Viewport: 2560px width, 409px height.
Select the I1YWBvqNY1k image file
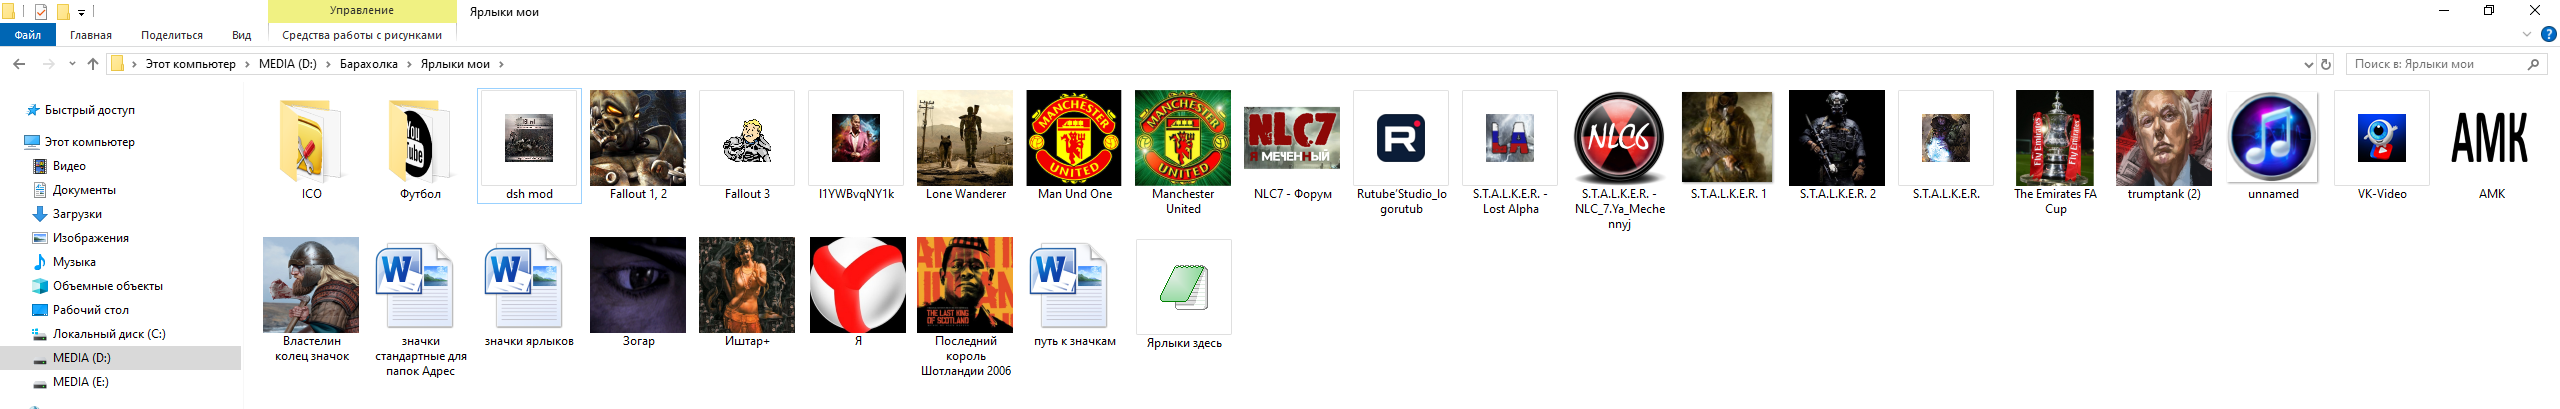pos(856,138)
